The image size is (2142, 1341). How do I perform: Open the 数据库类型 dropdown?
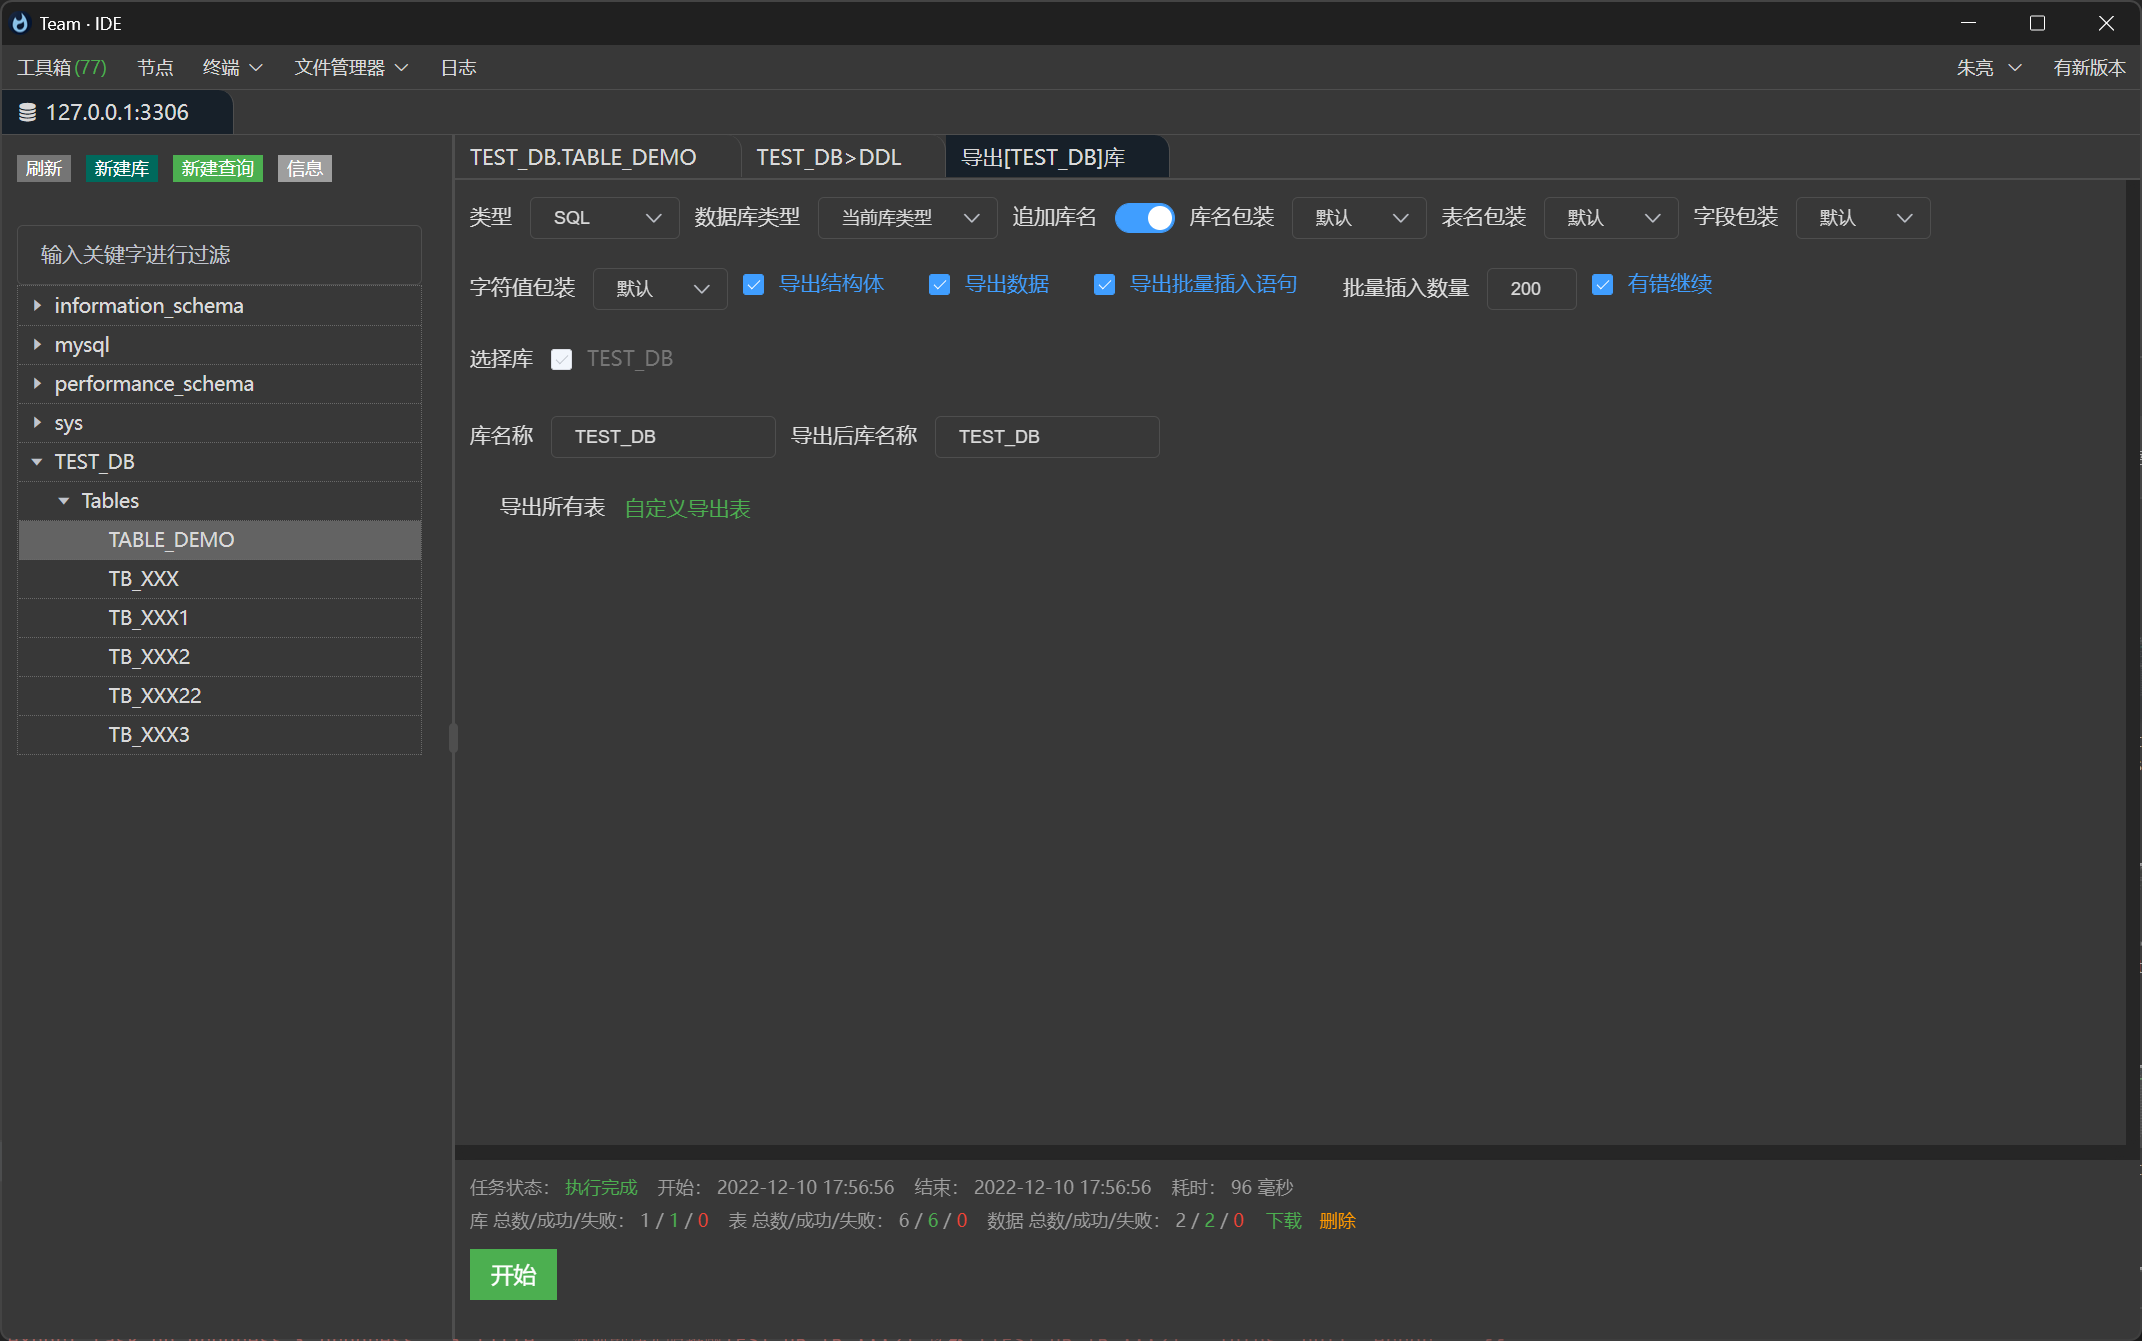(906, 217)
